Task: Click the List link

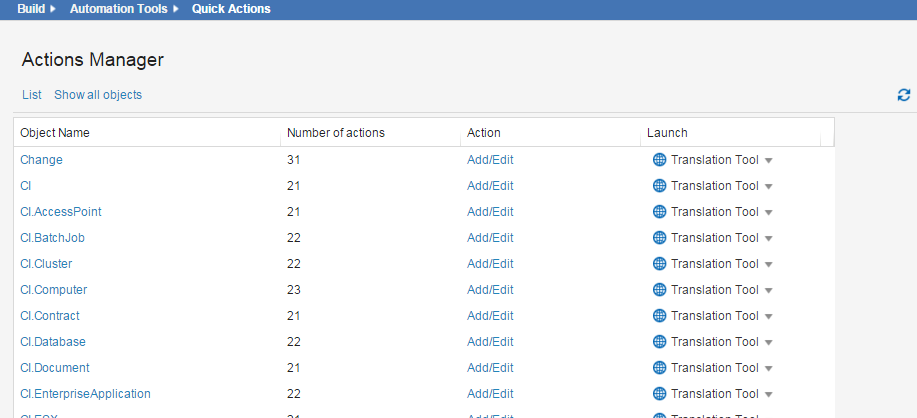Action: click(x=32, y=95)
